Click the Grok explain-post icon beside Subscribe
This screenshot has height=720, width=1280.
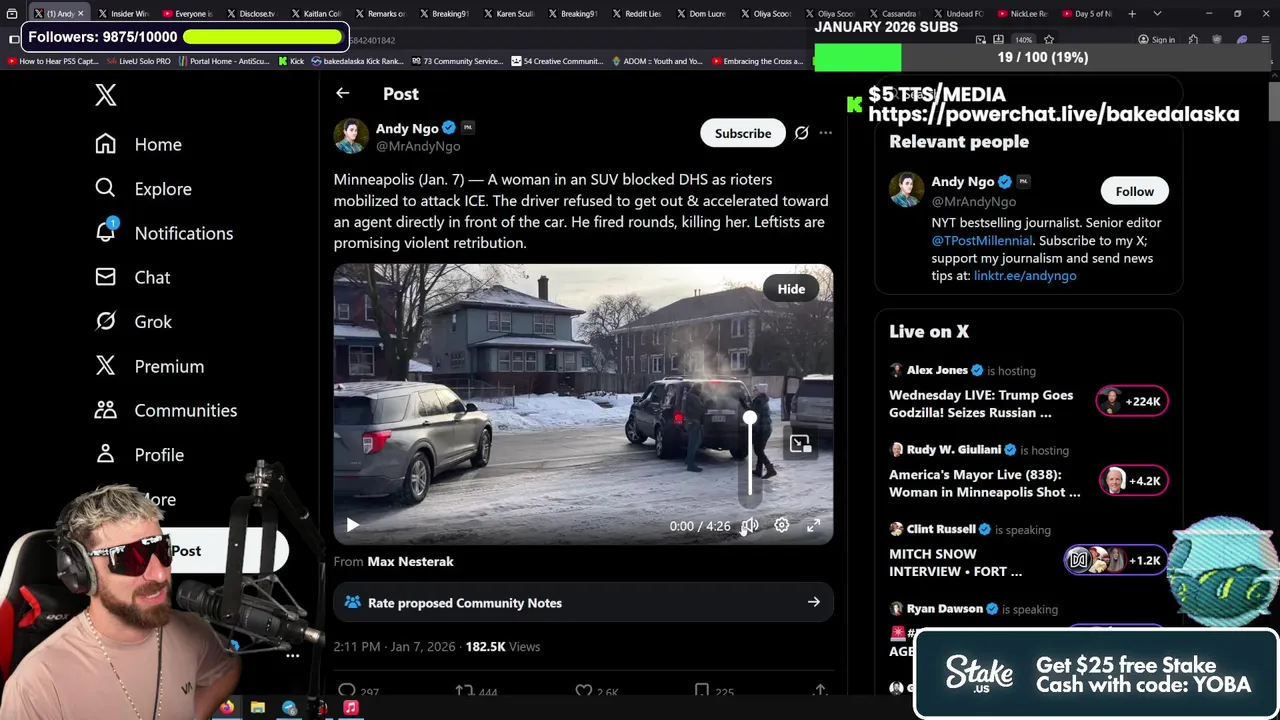[x=801, y=133]
